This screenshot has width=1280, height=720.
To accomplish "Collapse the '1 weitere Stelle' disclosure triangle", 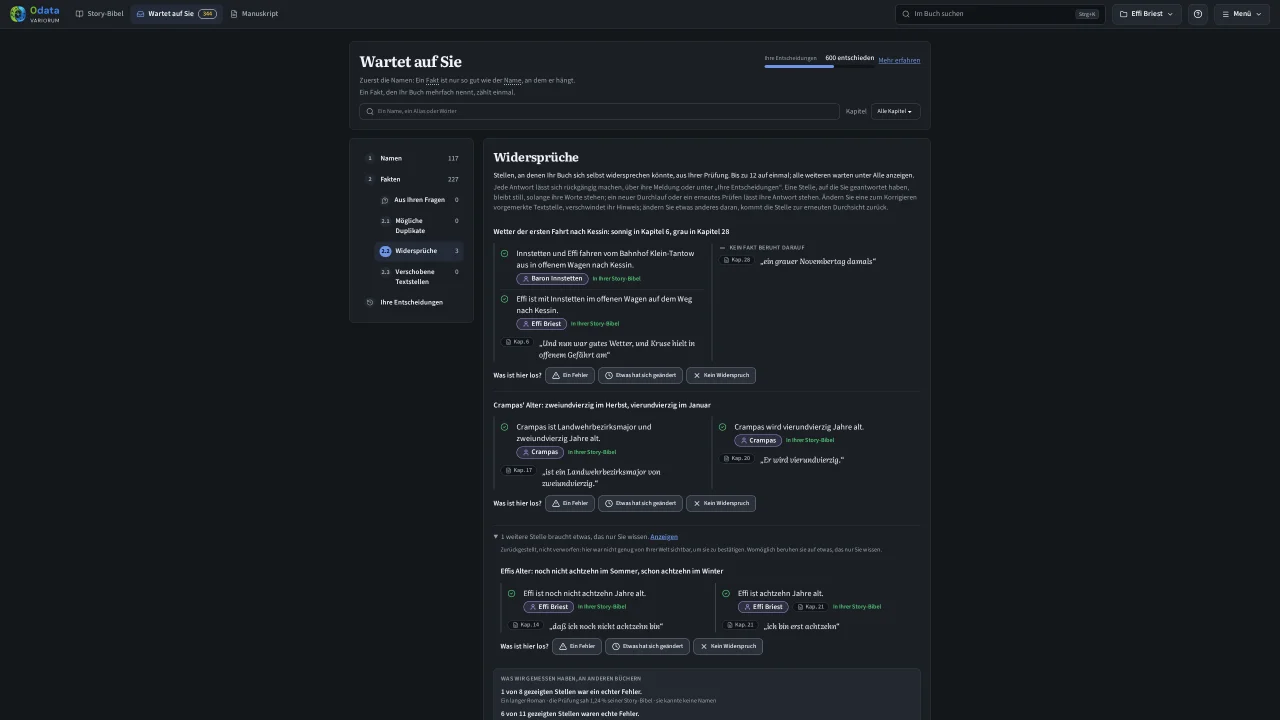I will tap(496, 537).
